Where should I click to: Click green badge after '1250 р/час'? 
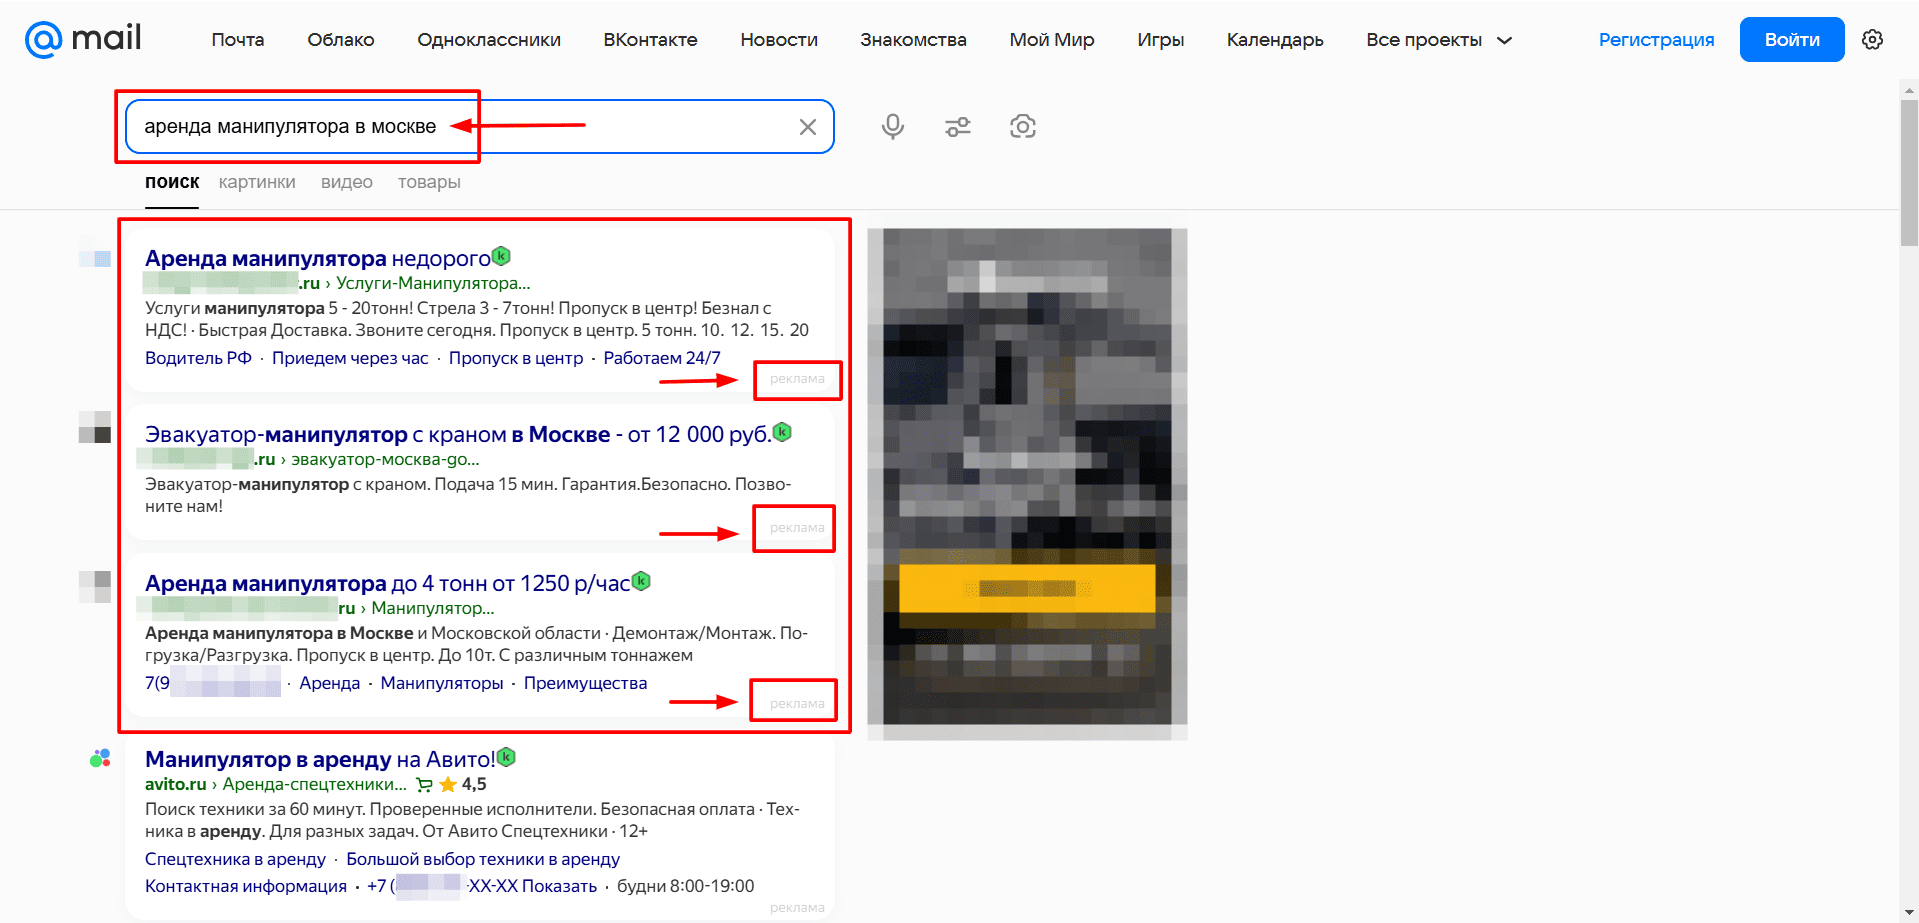(642, 581)
